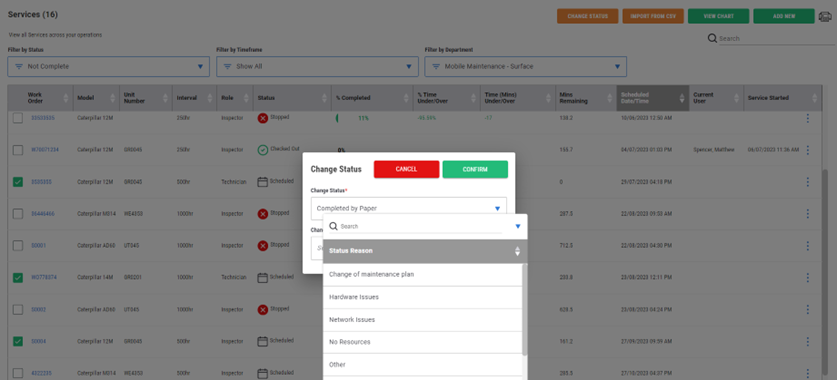Click the VIEW CHART button

(x=718, y=16)
